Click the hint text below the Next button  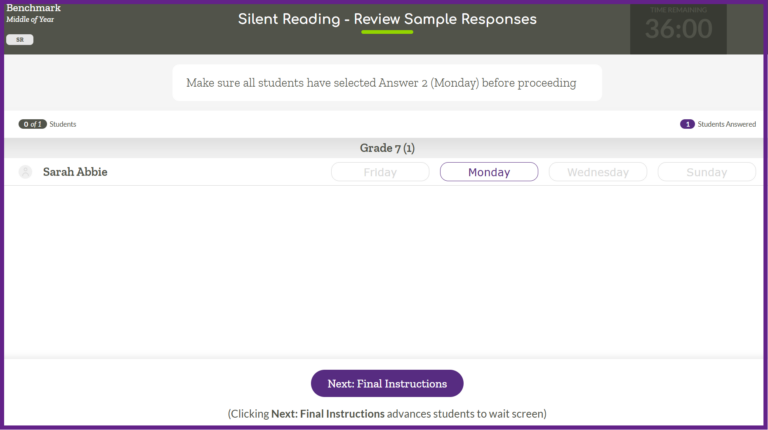[387, 413]
